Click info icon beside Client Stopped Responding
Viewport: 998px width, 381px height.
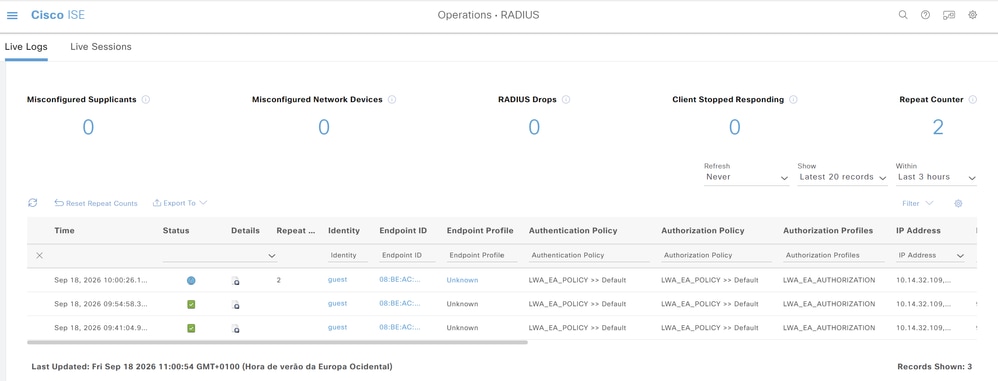[x=793, y=100]
